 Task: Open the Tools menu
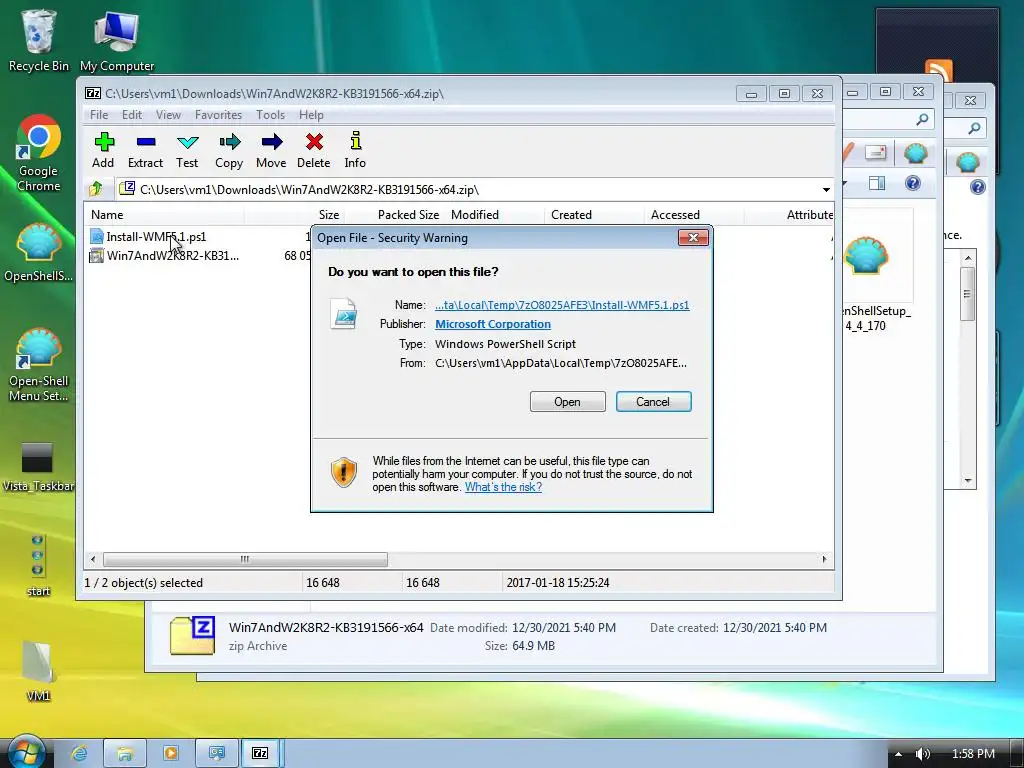click(270, 115)
